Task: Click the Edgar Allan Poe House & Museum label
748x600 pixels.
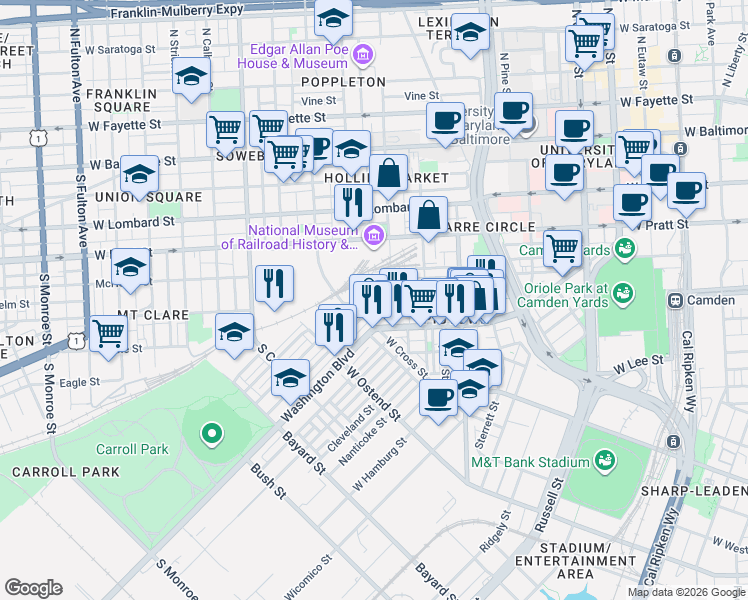Action: coord(292,56)
